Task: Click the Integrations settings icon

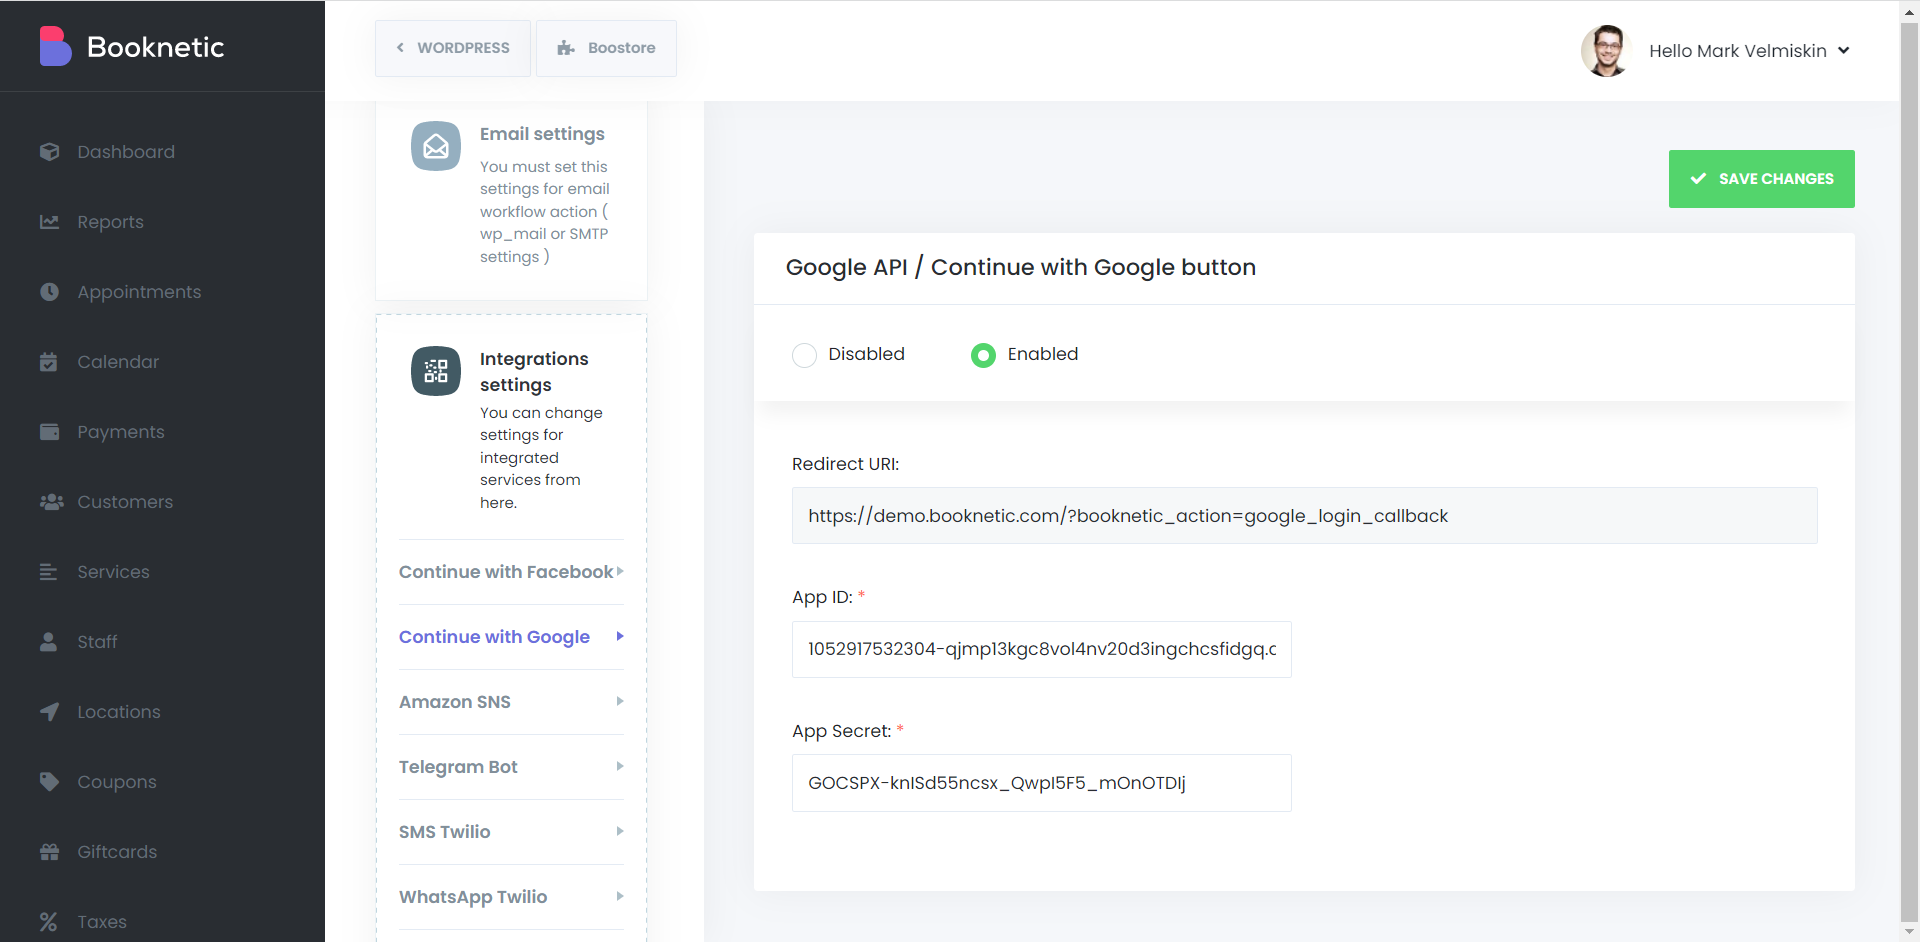Action: (435, 371)
